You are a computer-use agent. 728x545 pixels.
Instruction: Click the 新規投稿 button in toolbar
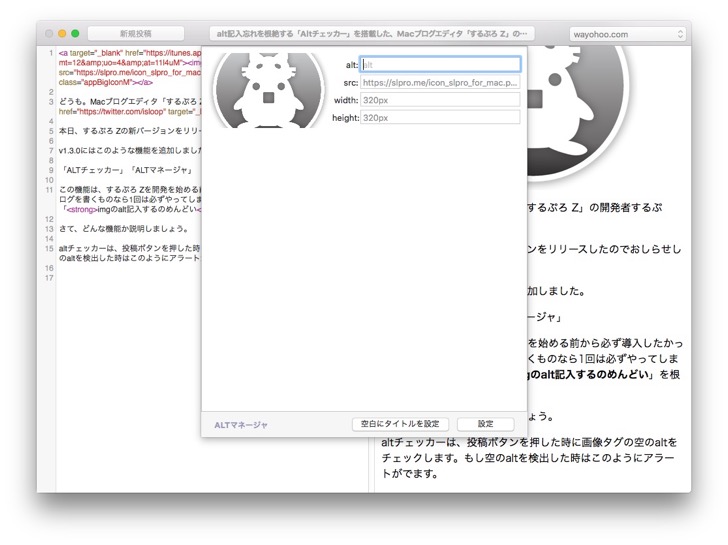136,33
